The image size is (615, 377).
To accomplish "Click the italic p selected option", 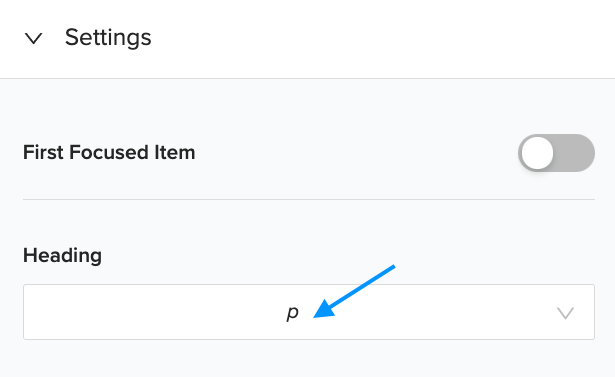I will [x=293, y=313].
